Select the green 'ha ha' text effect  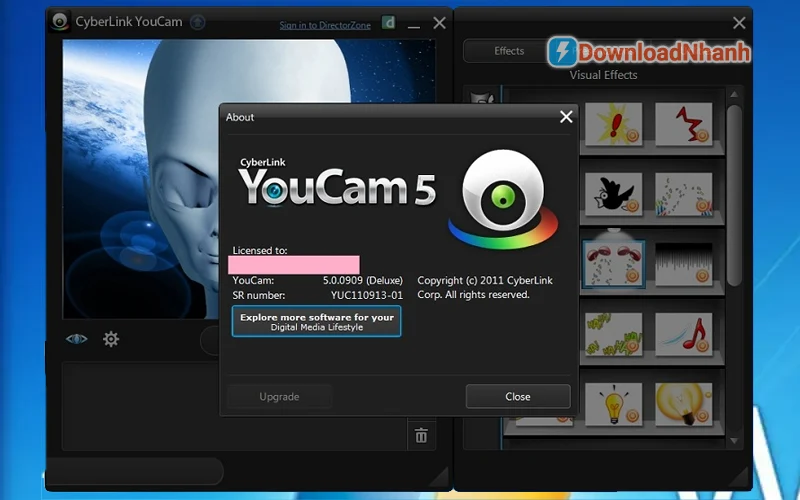click(613, 334)
